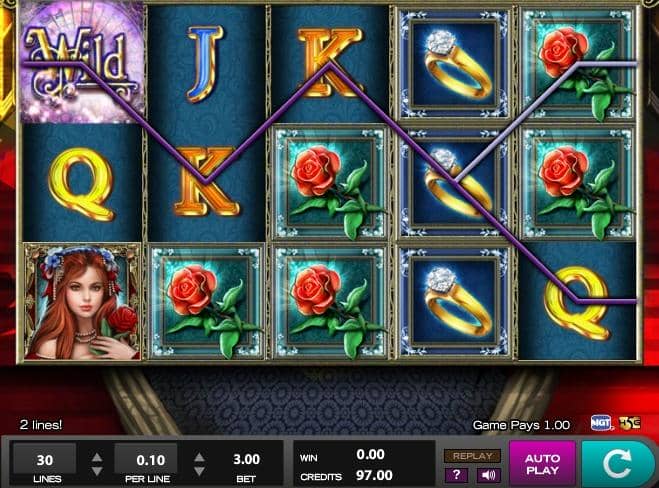
Task: Mute the game sound with the speaker icon
Action: click(488, 475)
